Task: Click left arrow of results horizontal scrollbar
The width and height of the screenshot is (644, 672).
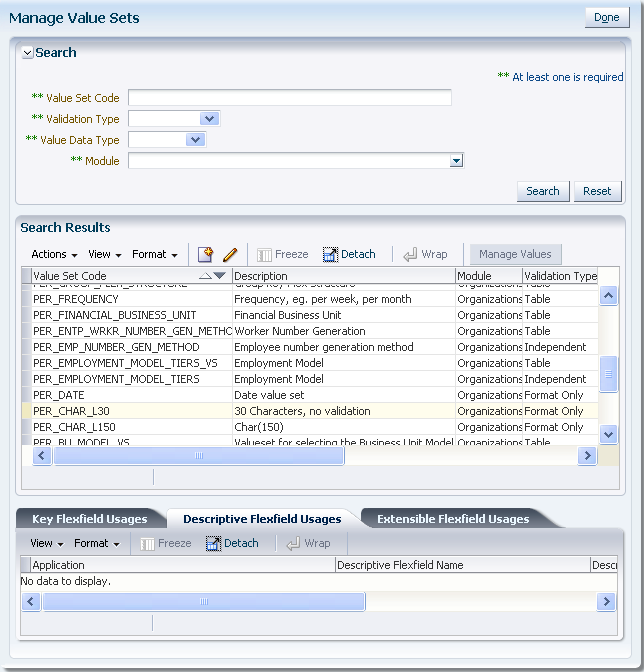Action: pos(42,456)
